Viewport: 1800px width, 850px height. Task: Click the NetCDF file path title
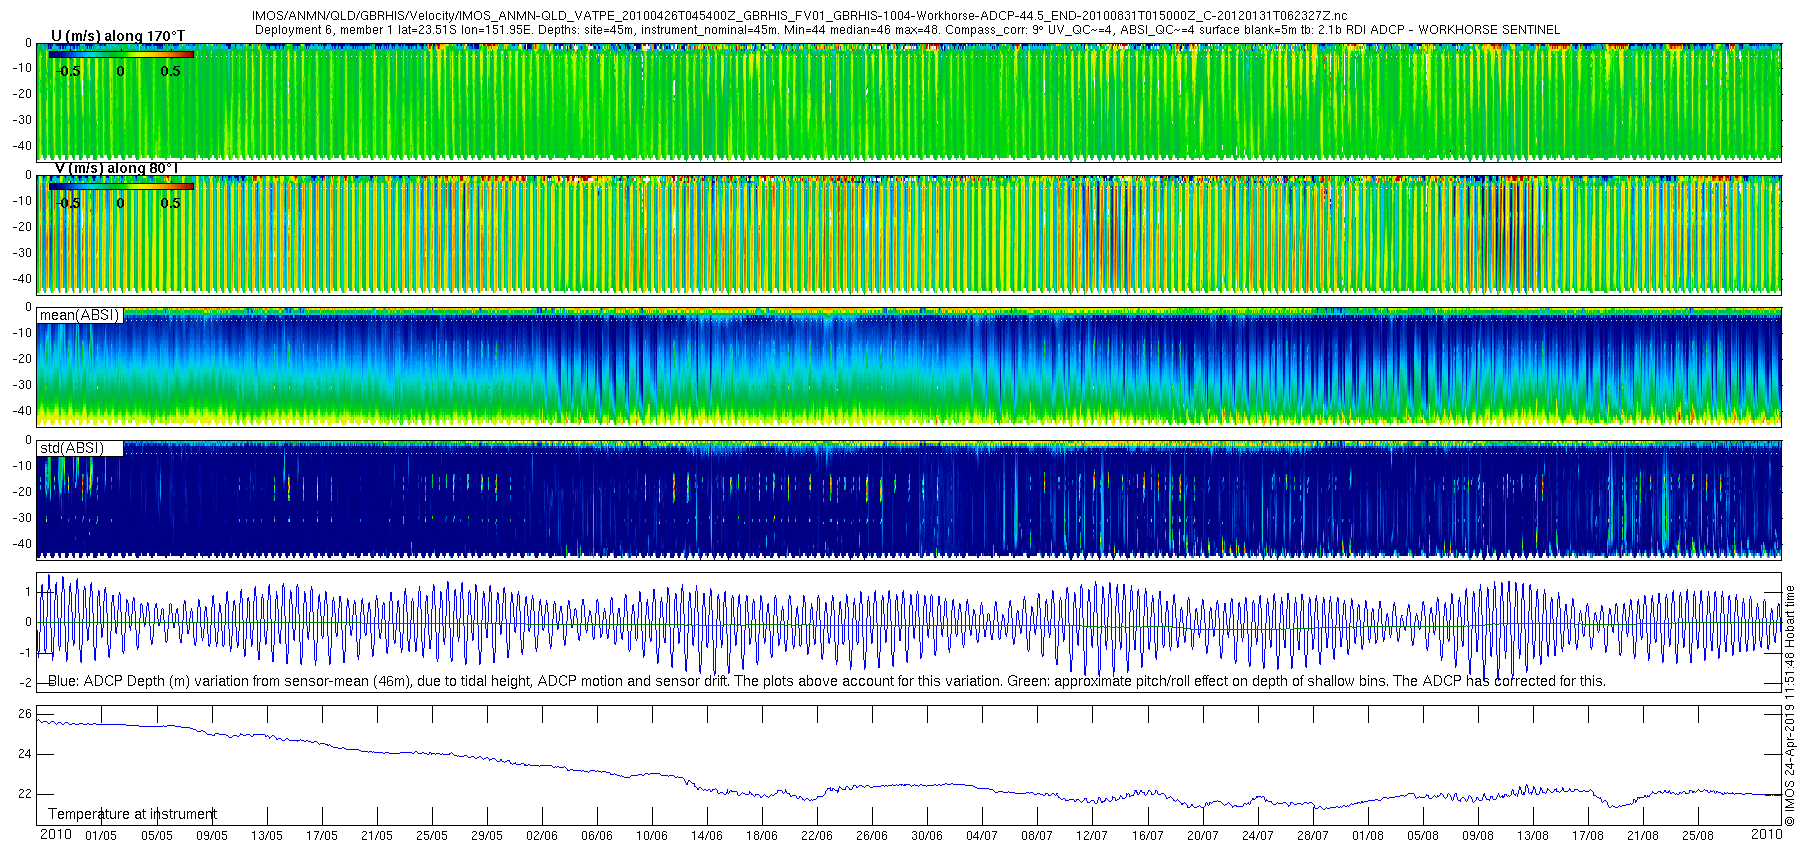799,16
